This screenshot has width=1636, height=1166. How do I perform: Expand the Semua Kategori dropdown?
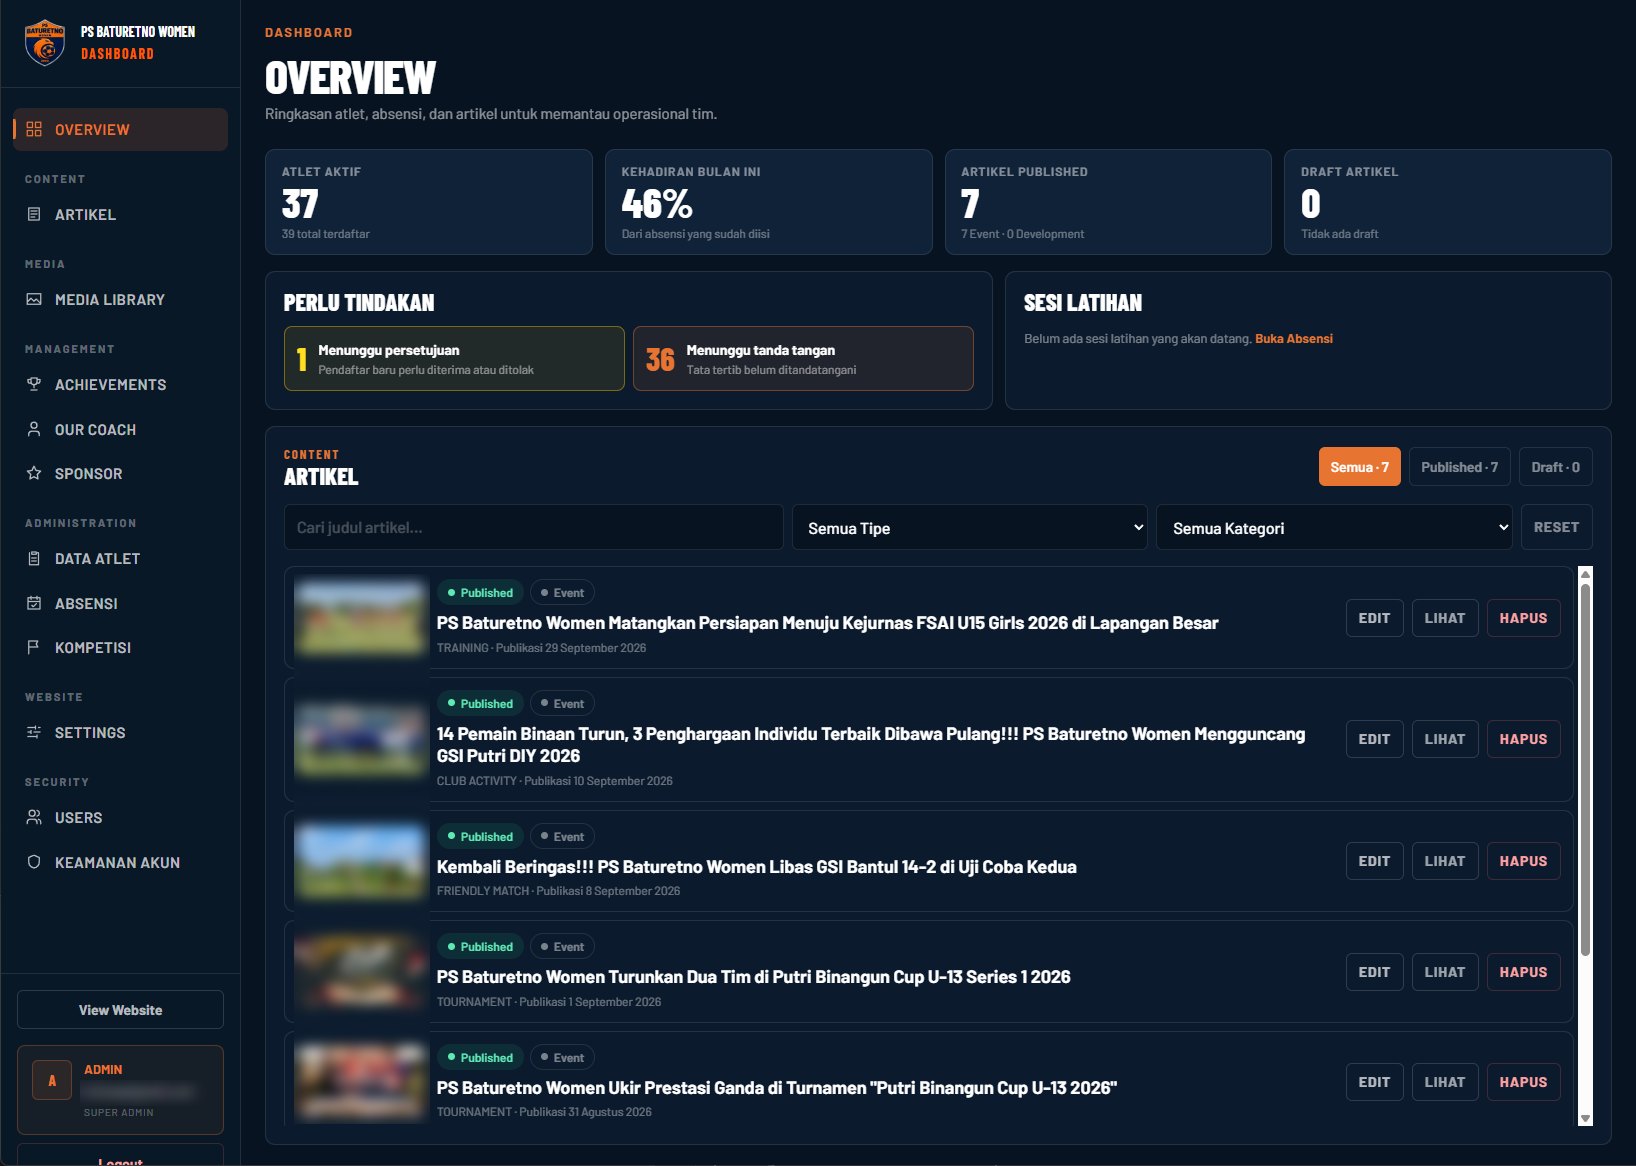click(1334, 528)
